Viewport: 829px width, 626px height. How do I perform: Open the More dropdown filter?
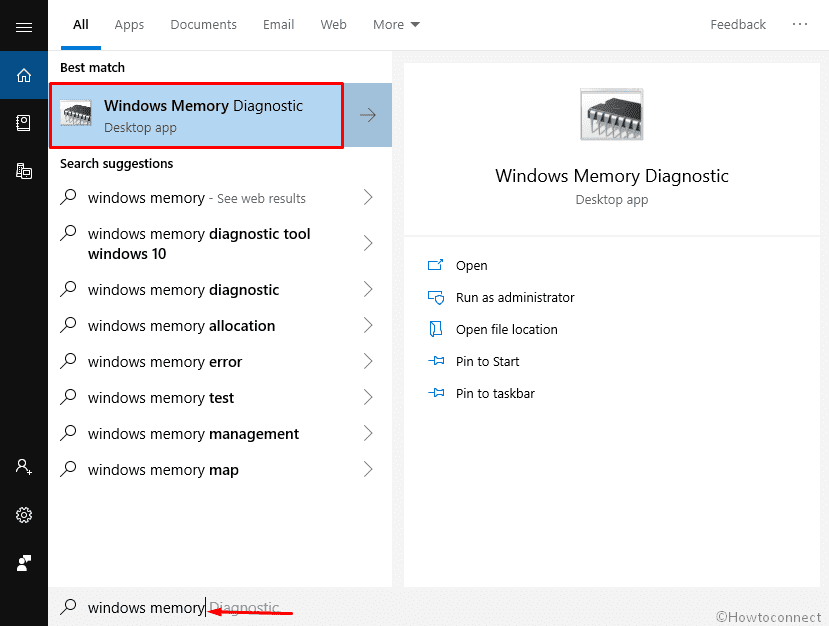point(396,24)
